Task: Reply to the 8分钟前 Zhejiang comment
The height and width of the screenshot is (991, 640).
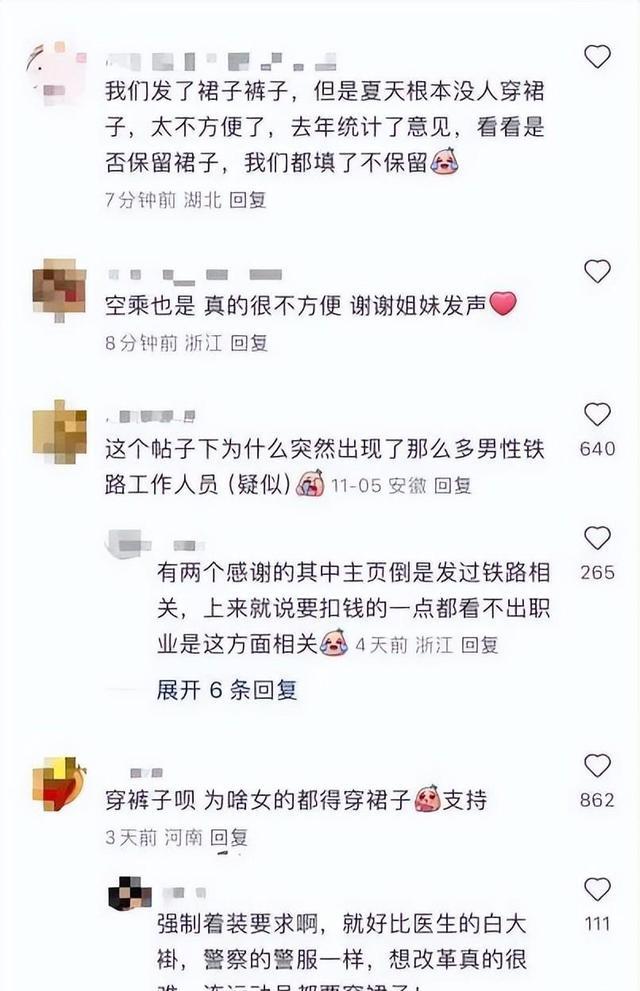Action: pyautogui.click(x=249, y=343)
